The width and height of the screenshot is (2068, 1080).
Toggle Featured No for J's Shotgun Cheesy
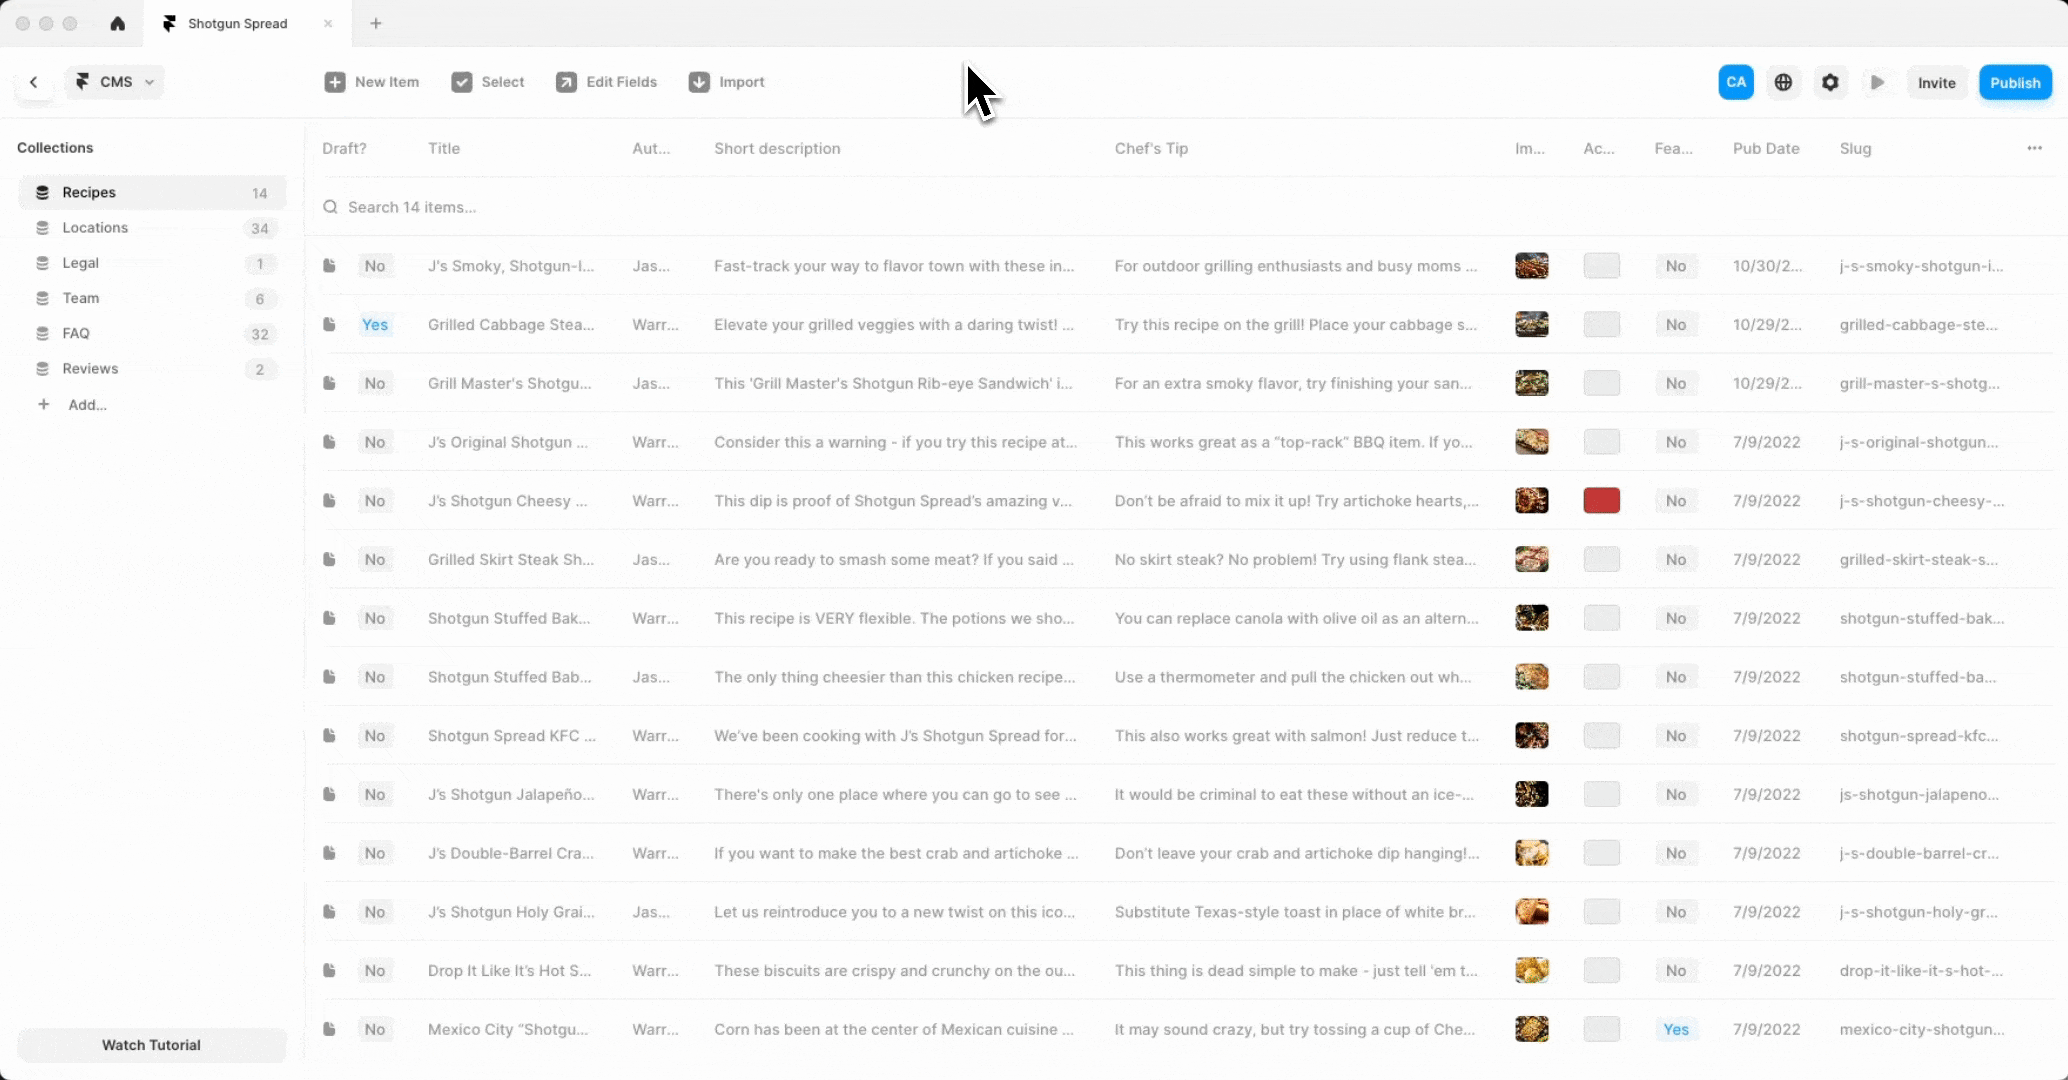tap(1676, 500)
